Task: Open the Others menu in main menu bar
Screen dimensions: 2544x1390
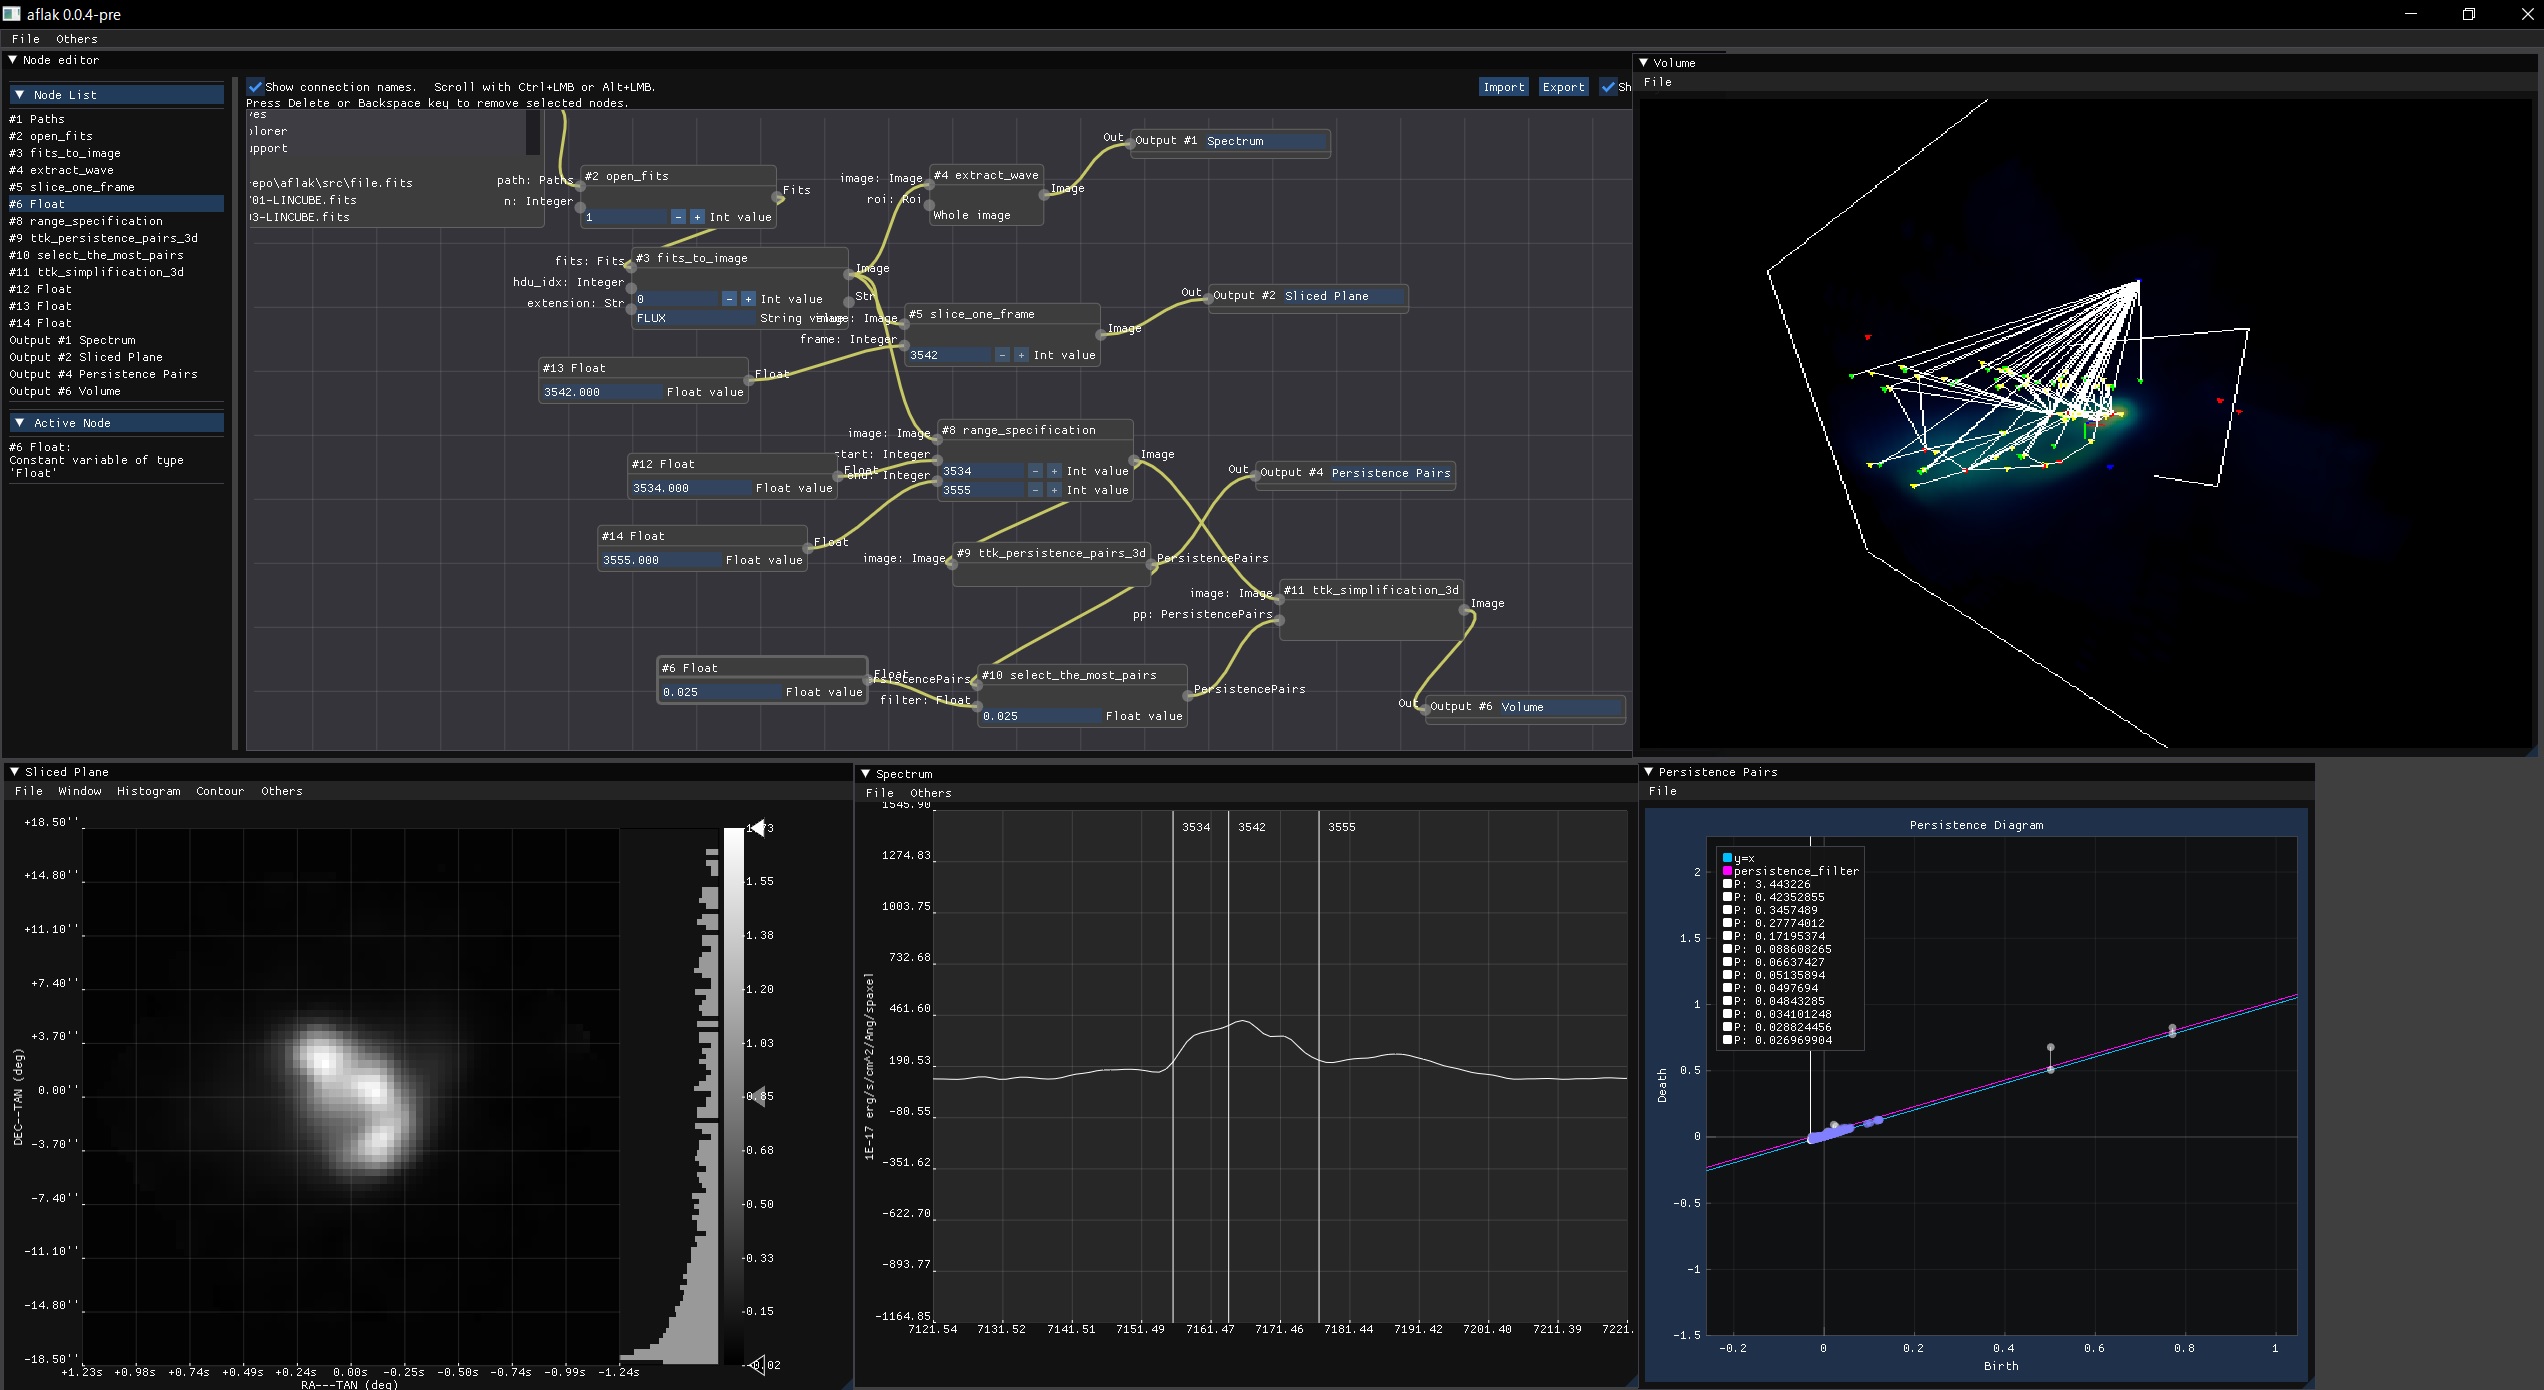Action: (76, 39)
